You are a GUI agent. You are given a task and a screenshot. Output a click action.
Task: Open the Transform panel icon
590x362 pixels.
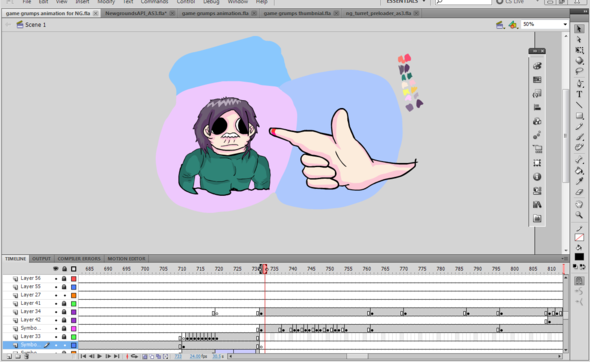tap(537, 163)
